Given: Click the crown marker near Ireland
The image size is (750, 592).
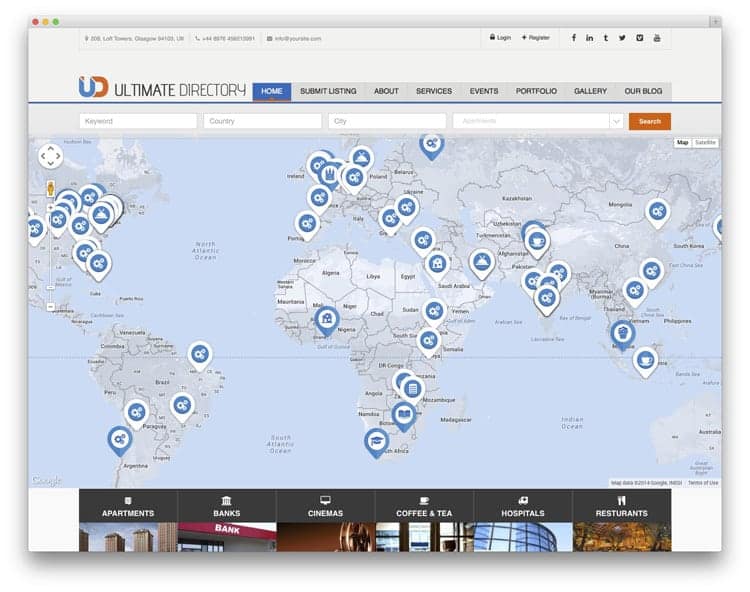Looking at the screenshot, I should (330, 175).
